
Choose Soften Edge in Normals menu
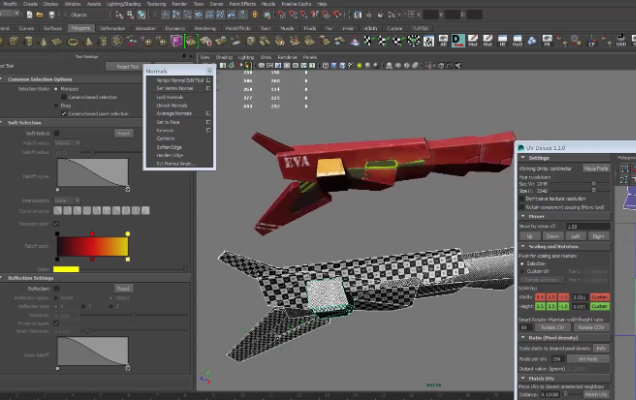[x=167, y=146]
